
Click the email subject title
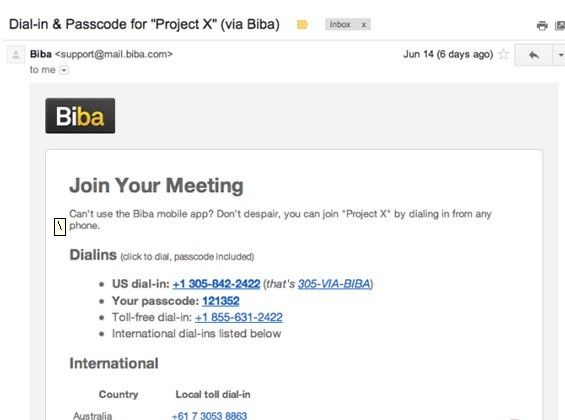(x=144, y=24)
